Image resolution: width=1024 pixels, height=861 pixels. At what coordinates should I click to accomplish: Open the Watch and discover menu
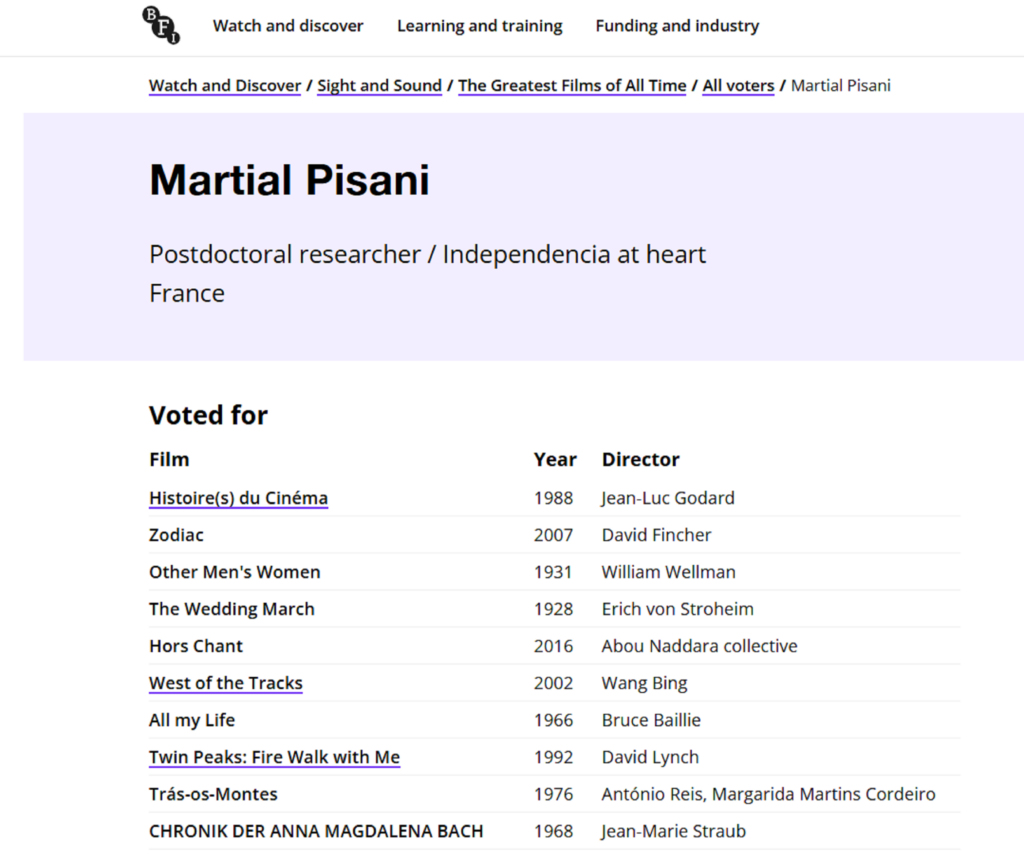click(288, 26)
